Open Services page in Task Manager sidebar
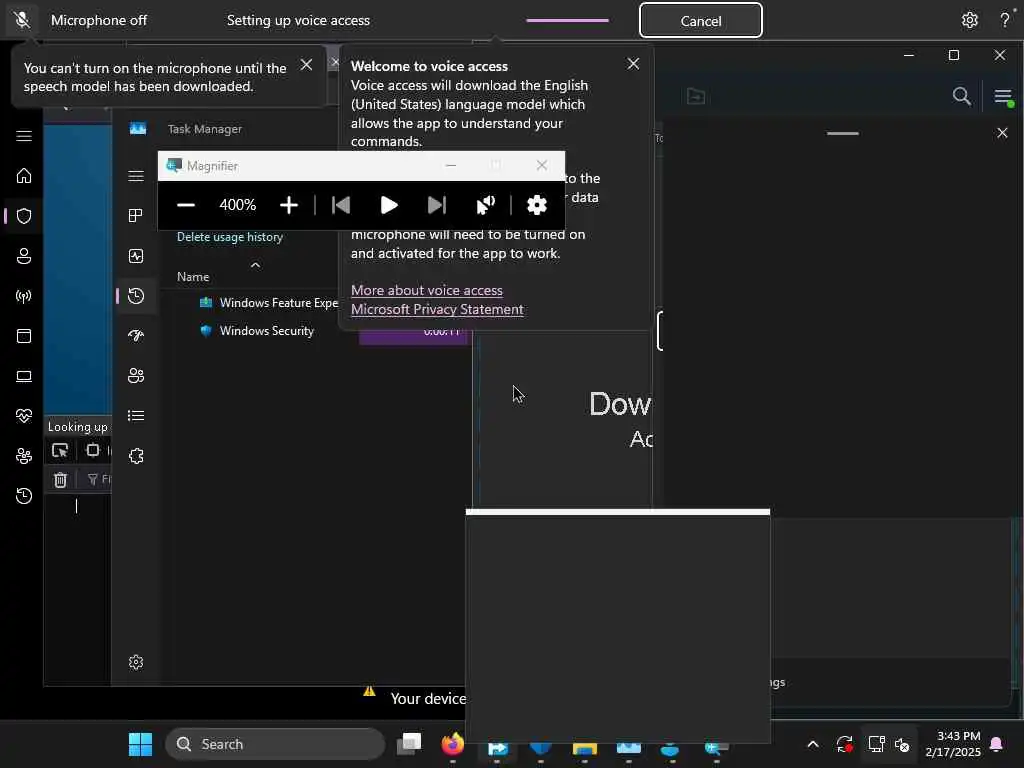The width and height of the screenshot is (1024, 768). [136, 456]
